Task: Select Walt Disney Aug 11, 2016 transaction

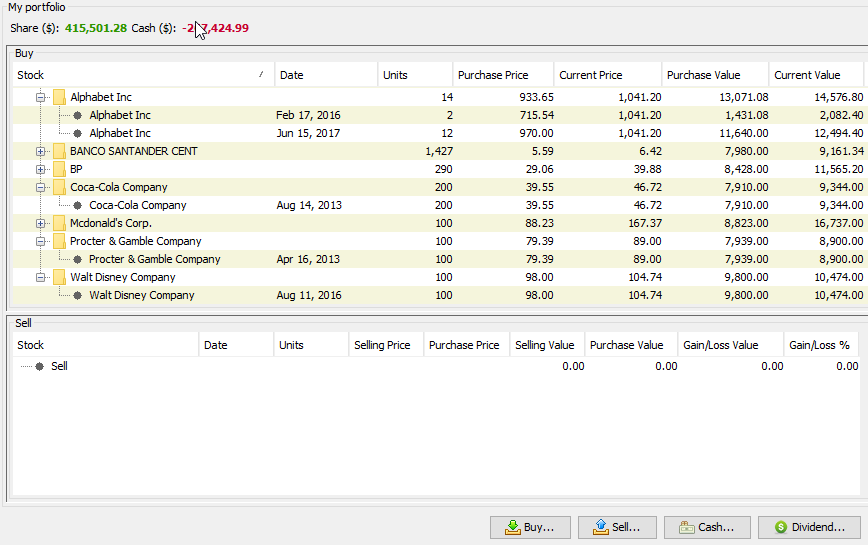Action: tap(438, 295)
